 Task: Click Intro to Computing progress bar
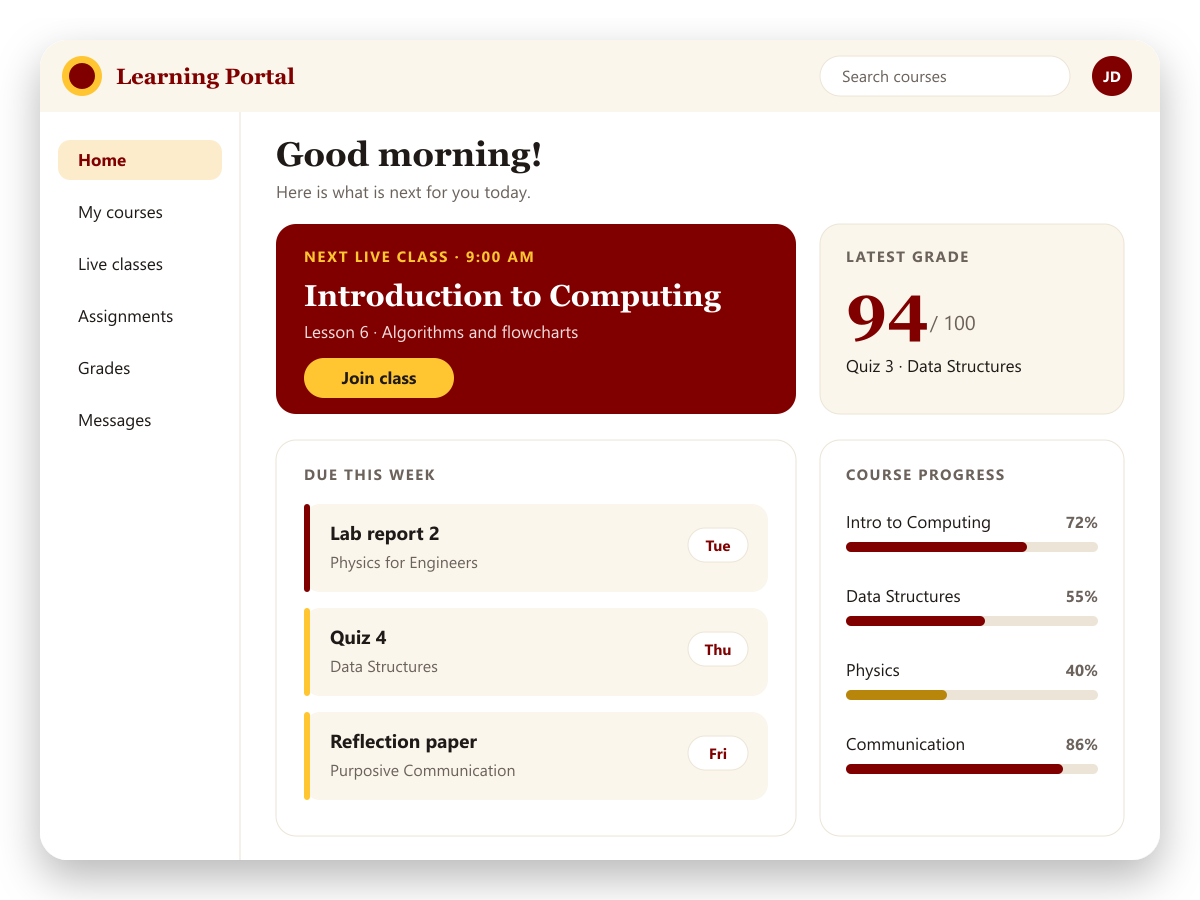(972, 547)
